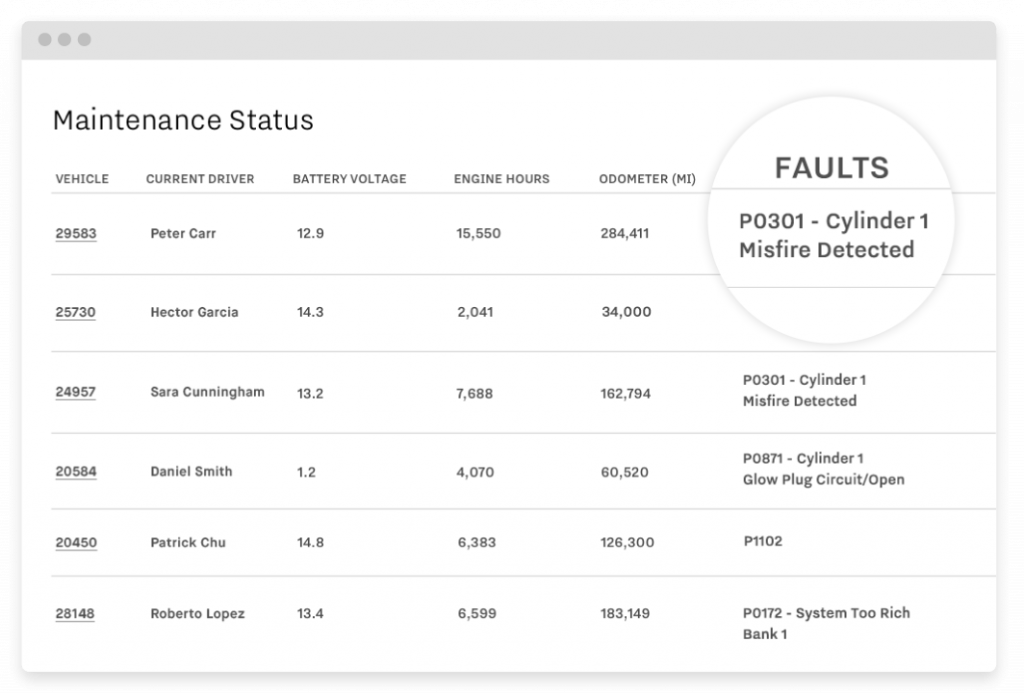Sort table by the VEHICLE column
This screenshot has height=693, width=1024.
(x=81, y=179)
